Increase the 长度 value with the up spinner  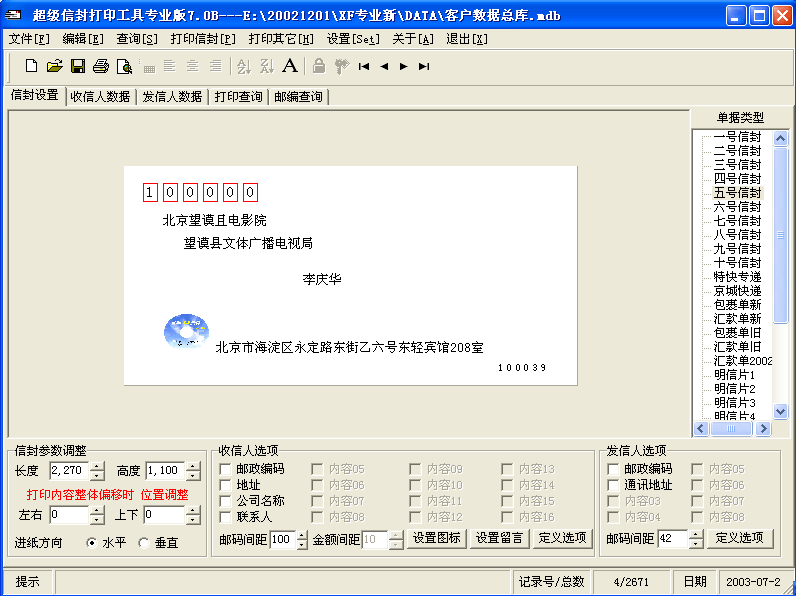point(97,466)
